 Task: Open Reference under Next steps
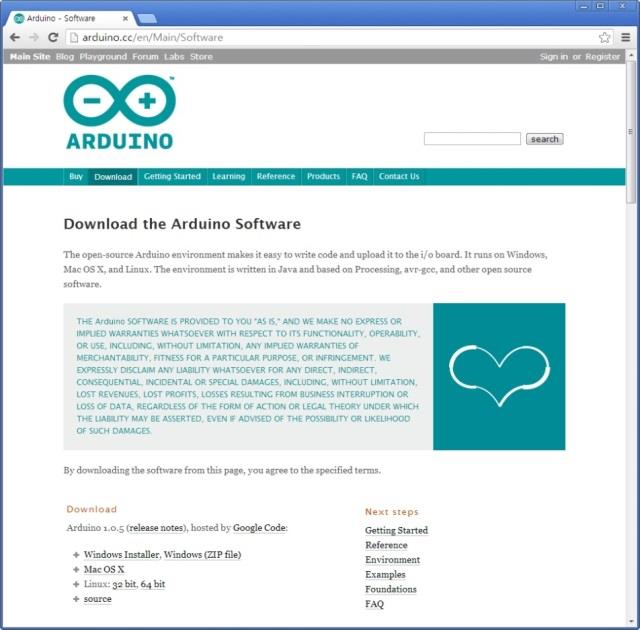click(x=386, y=545)
